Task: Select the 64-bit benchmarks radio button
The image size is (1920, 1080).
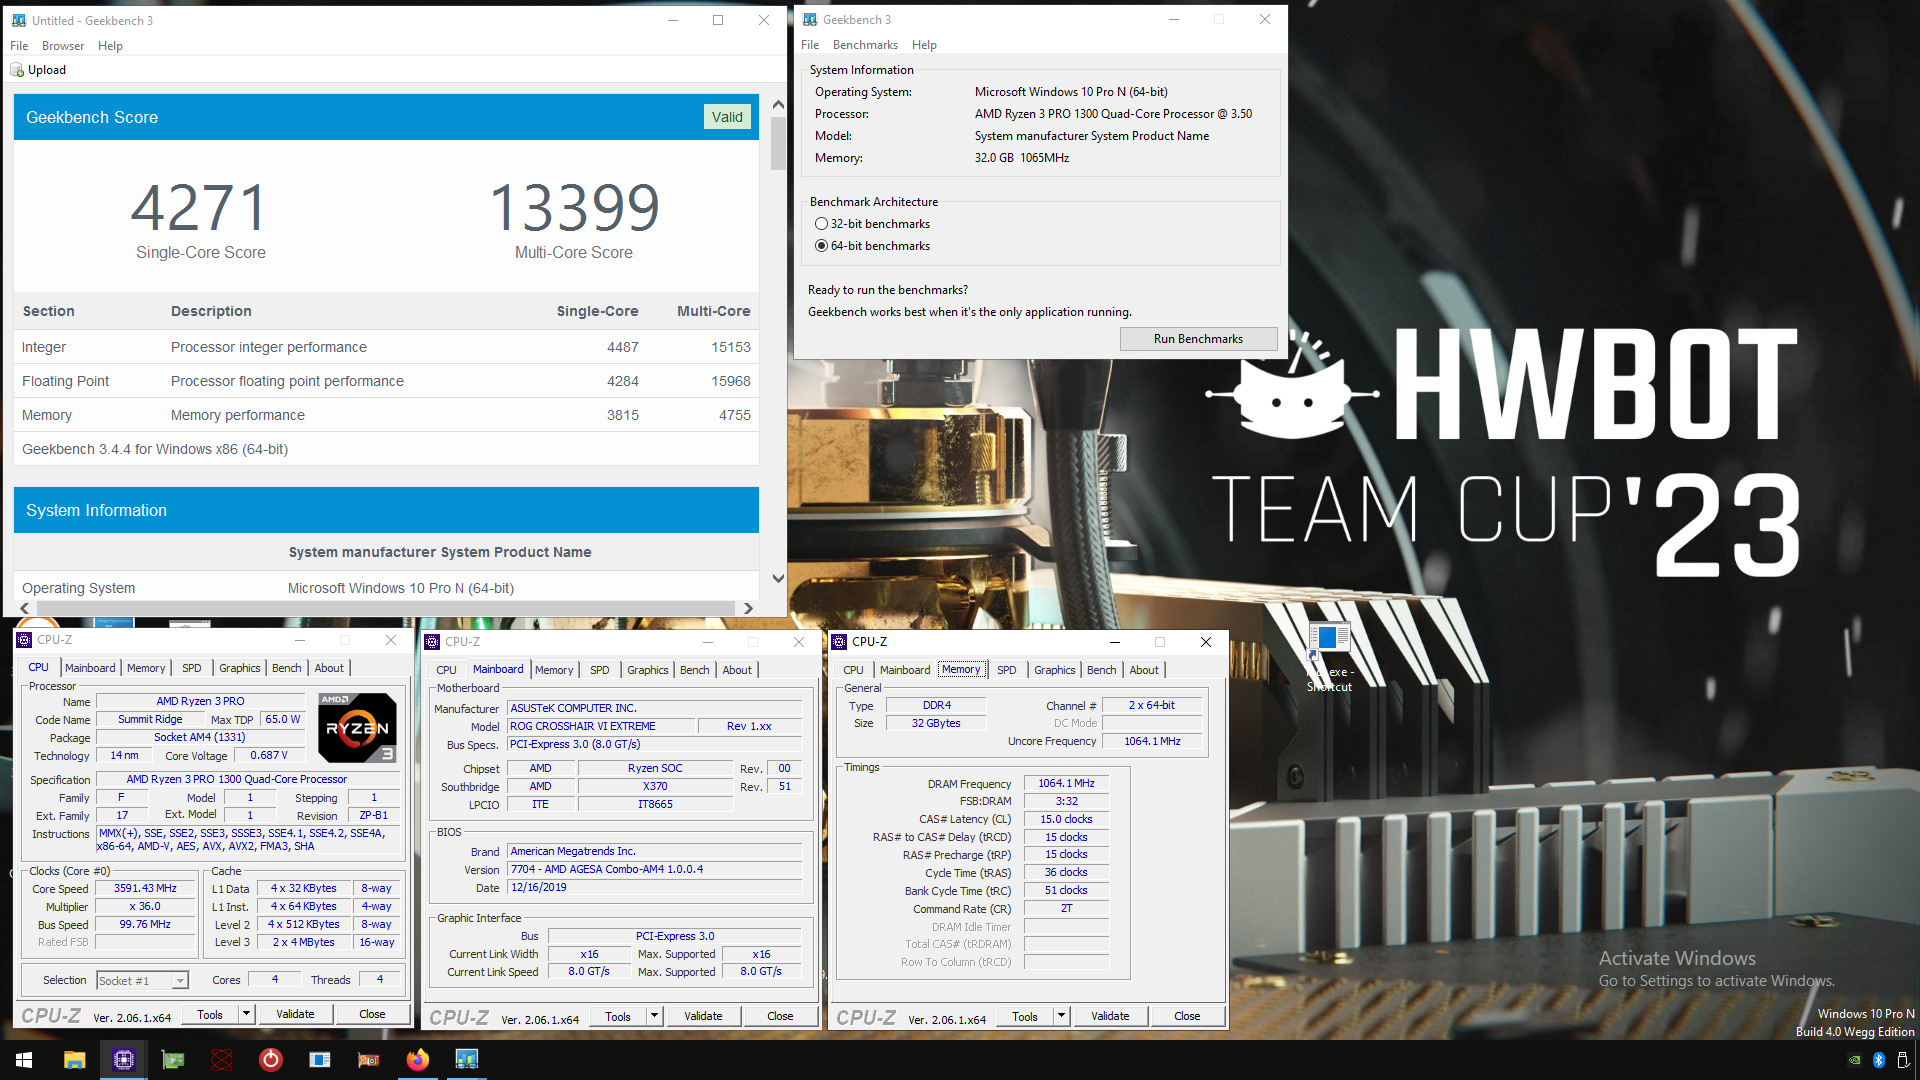Action: pos(821,246)
